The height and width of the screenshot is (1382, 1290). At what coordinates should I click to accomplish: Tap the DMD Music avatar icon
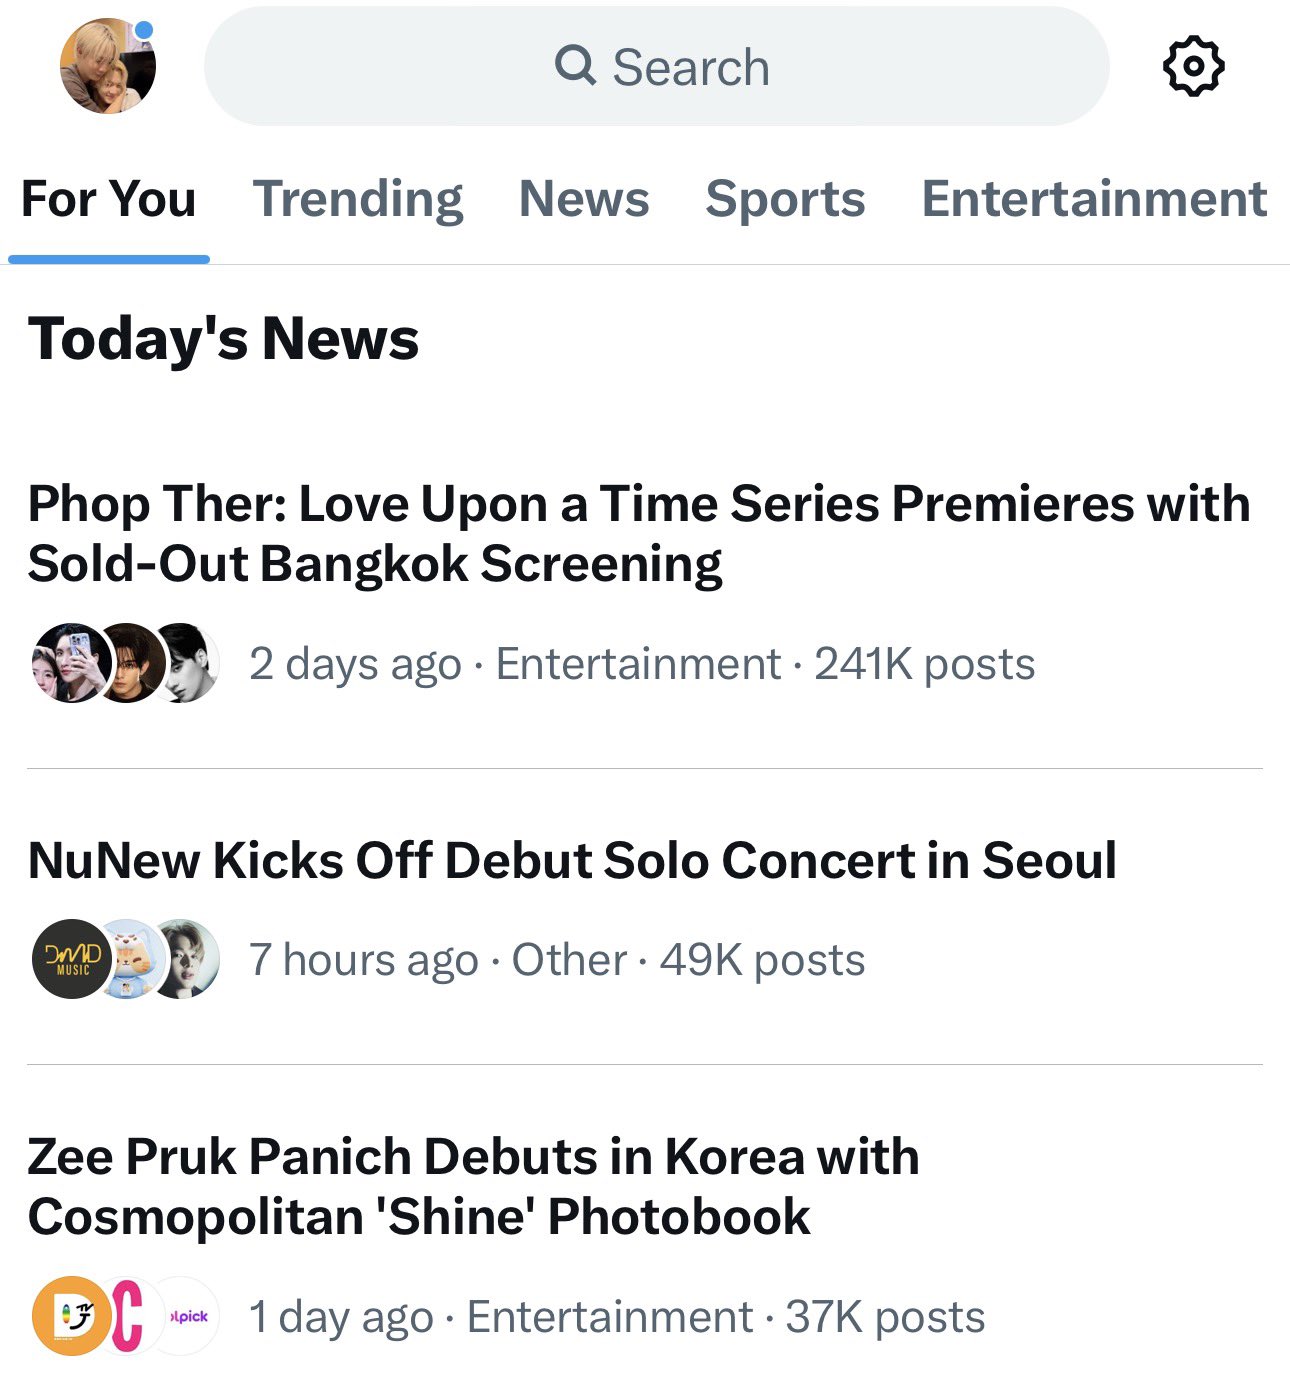(68, 959)
